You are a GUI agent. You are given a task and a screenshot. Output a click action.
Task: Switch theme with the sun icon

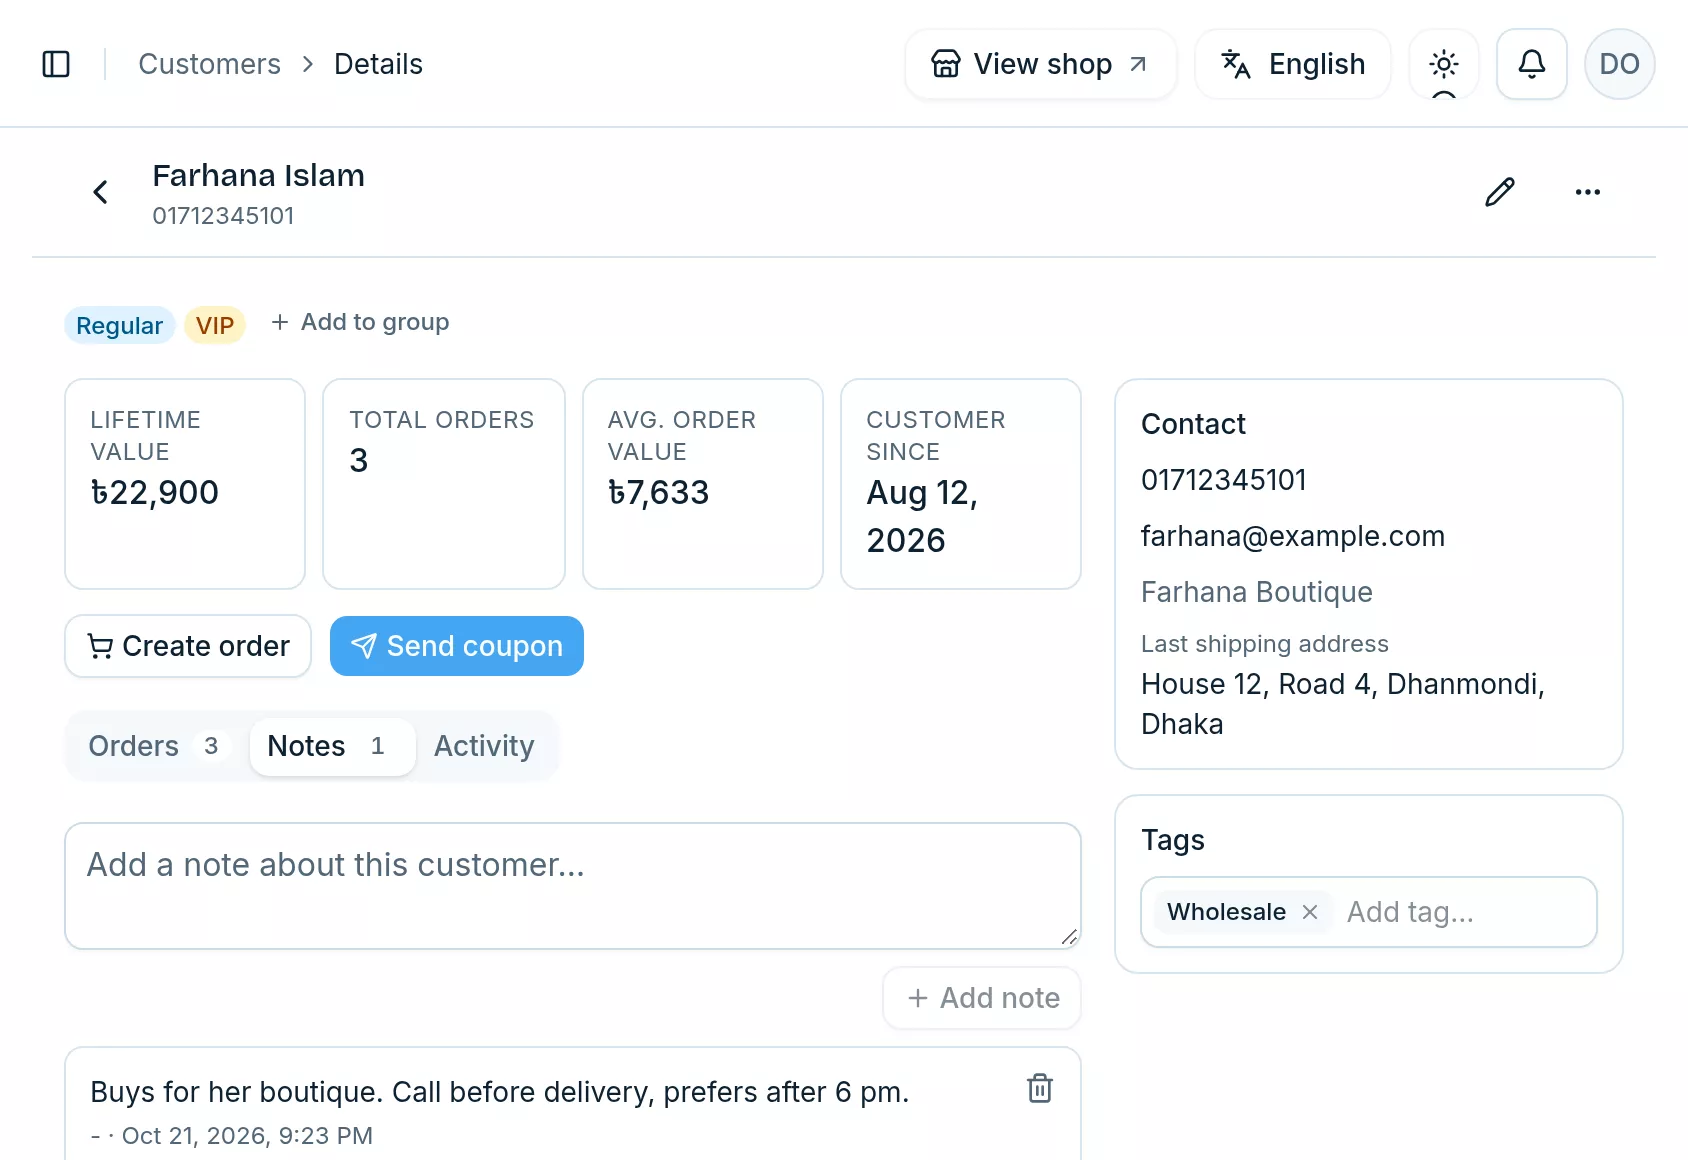(x=1444, y=64)
